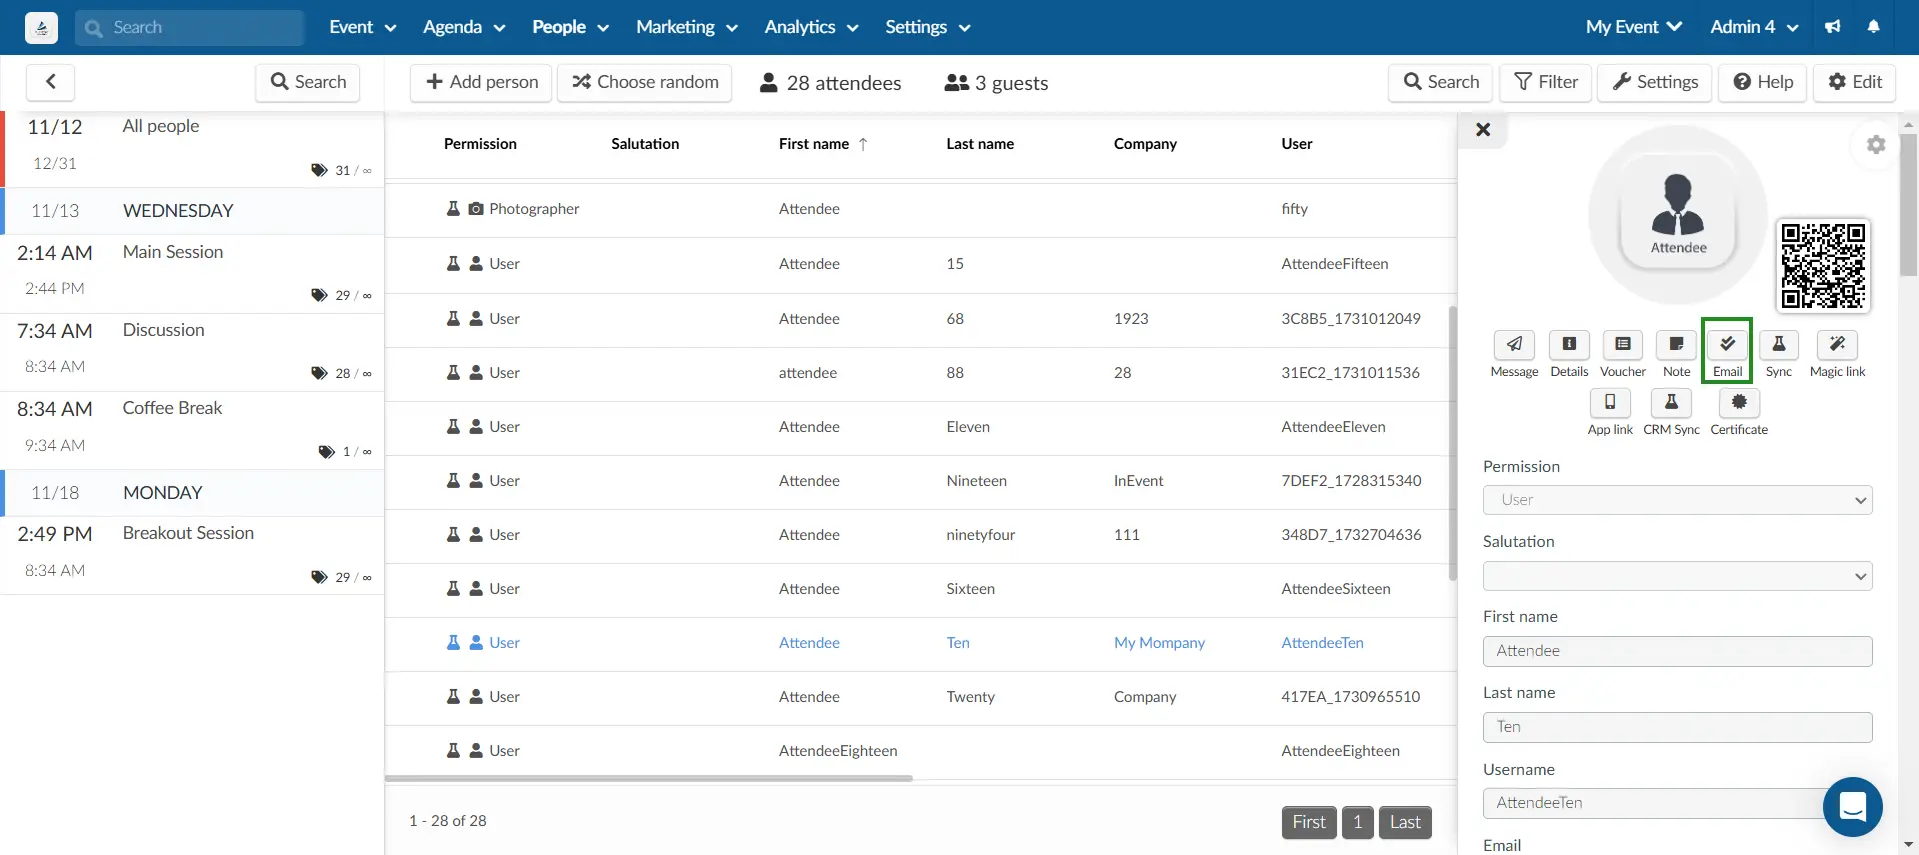Click the Email confirmation icon
This screenshot has width=1919, height=855.
(1727, 345)
